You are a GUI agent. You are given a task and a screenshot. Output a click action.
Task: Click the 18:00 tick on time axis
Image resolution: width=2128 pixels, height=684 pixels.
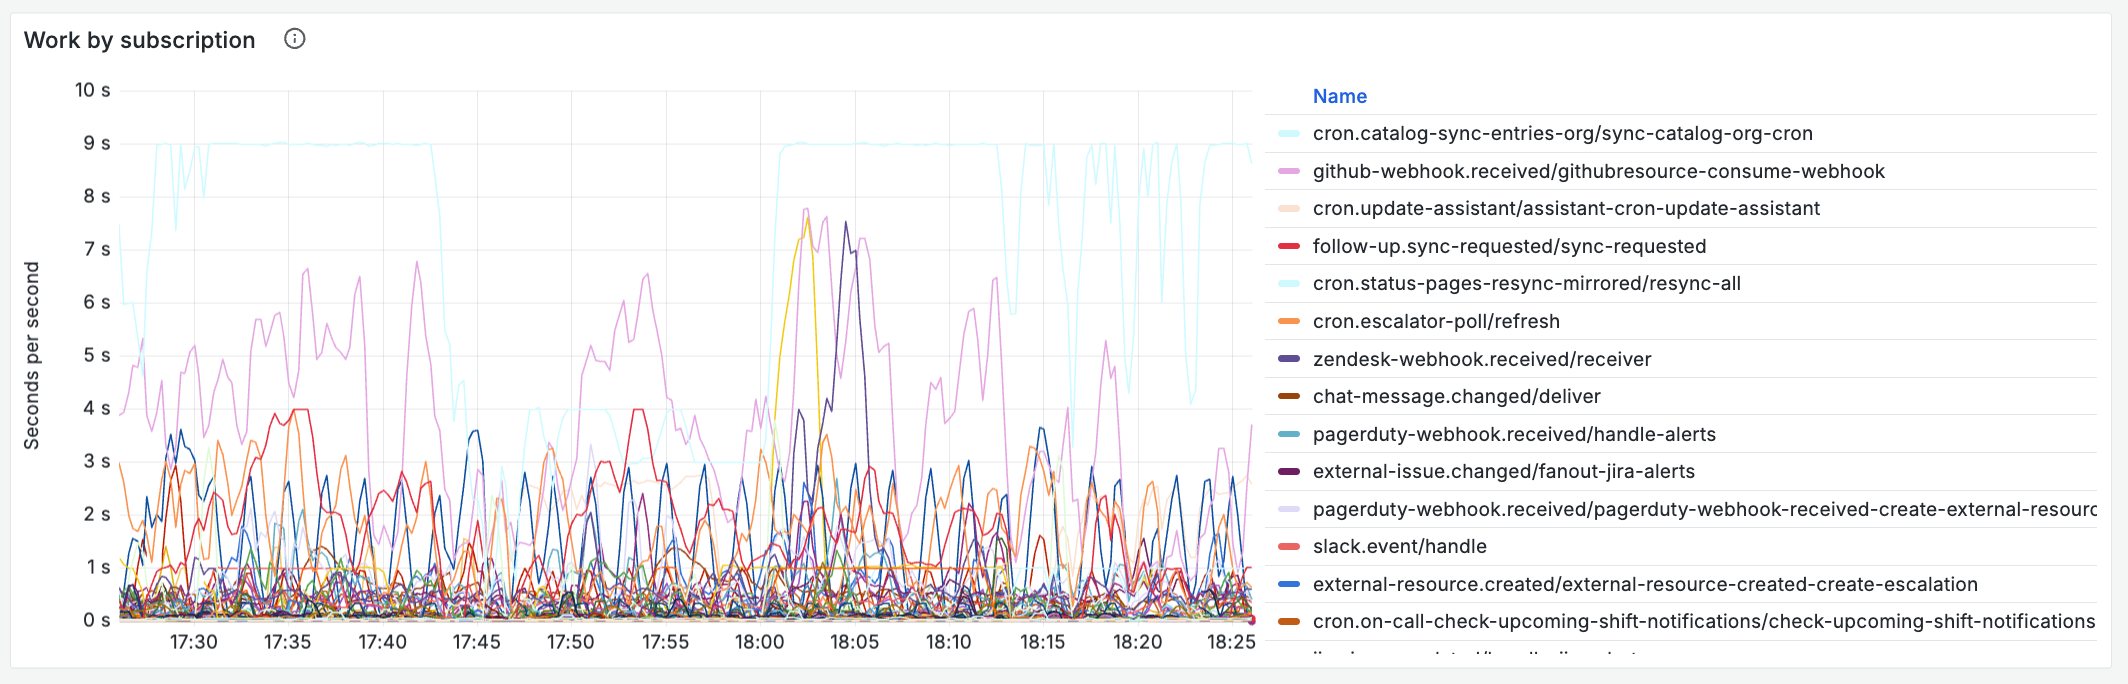coord(760,642)
